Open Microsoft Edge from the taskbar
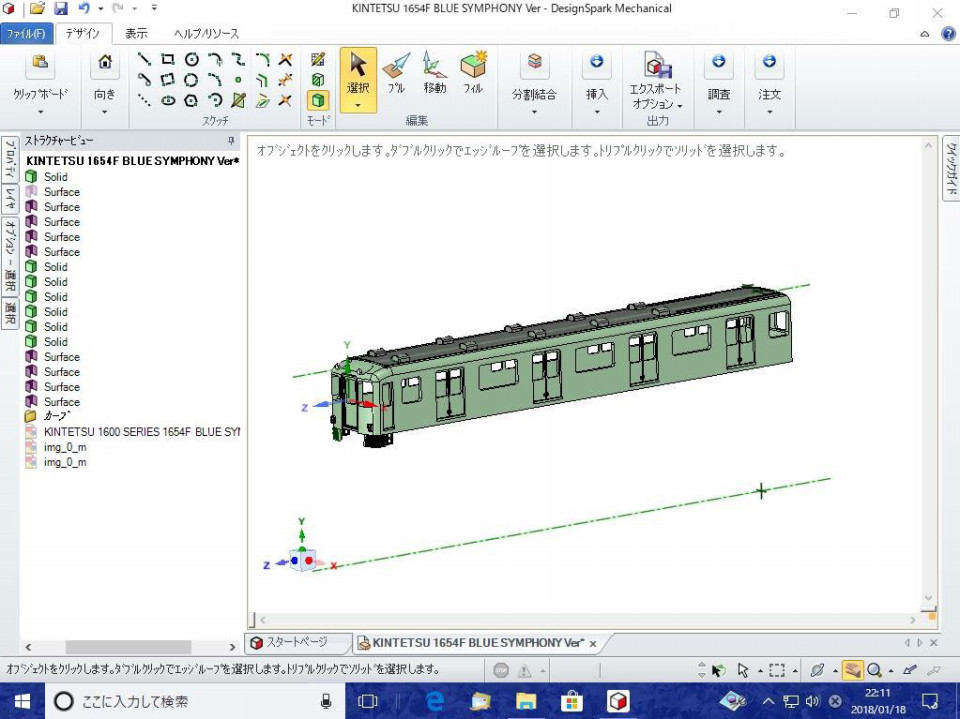Screen dimensions: 960x719 pos(435,701)
